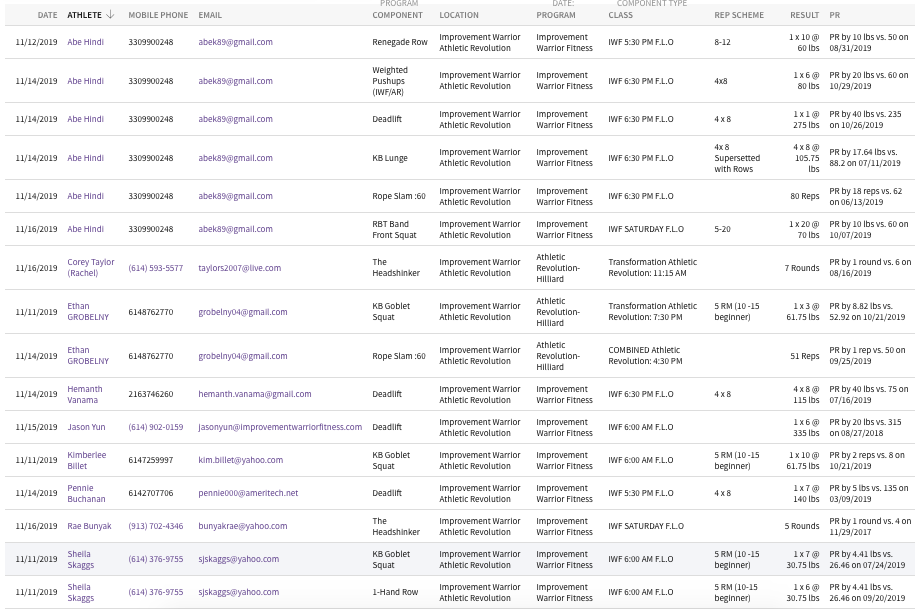Click athlete Pennie Buchanan
The image size is (915, 609).
click(x=86, y=494)
